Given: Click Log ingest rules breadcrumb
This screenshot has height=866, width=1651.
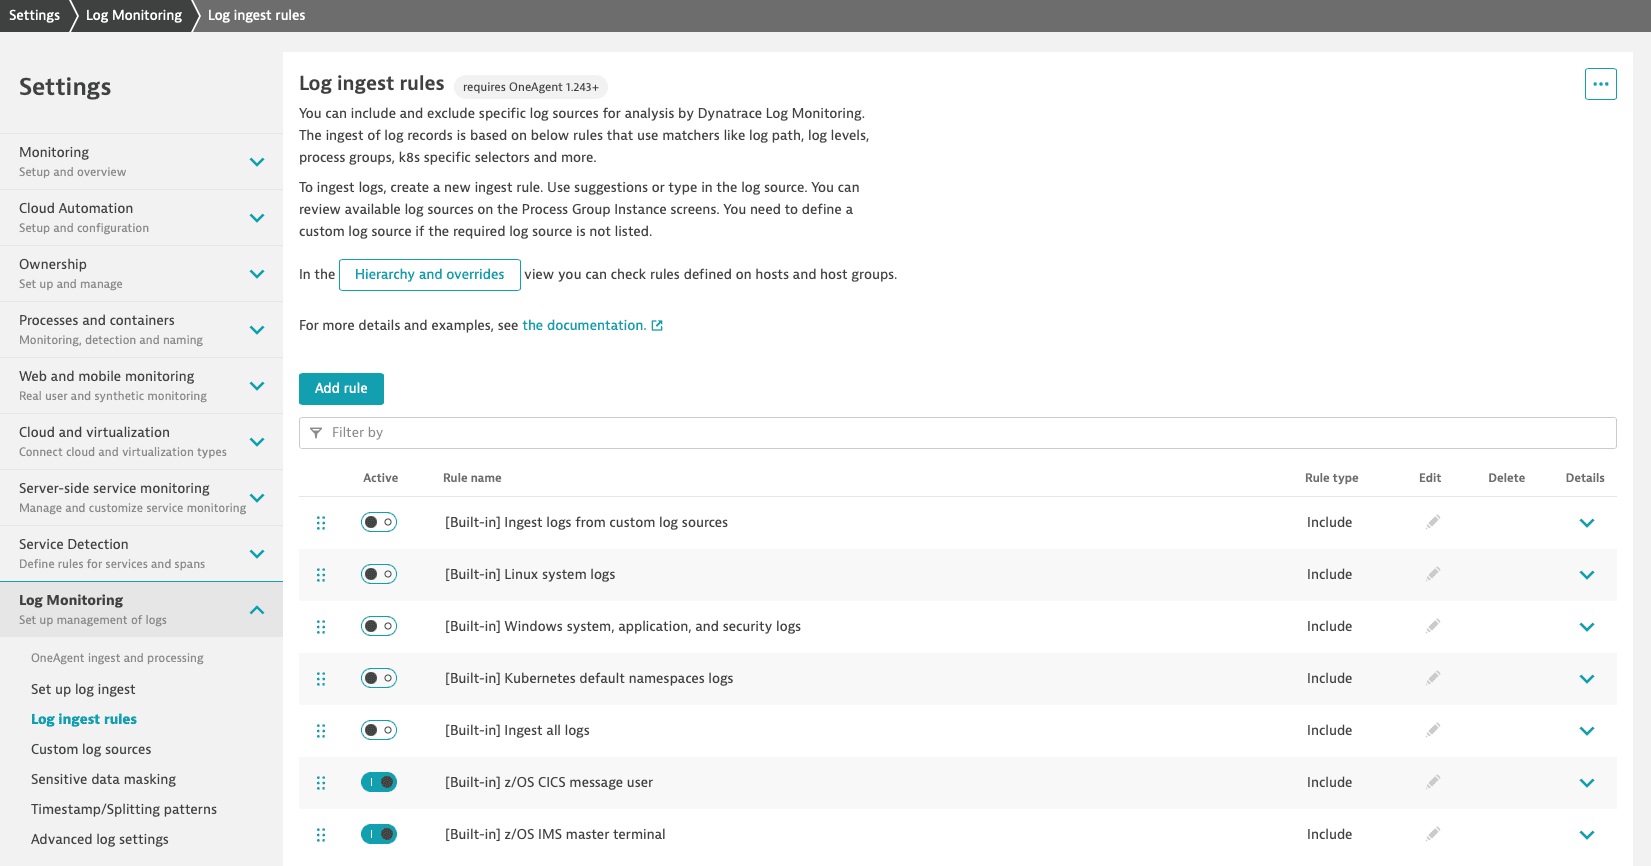Looking at the screenshot, I should tap(256, 15).
